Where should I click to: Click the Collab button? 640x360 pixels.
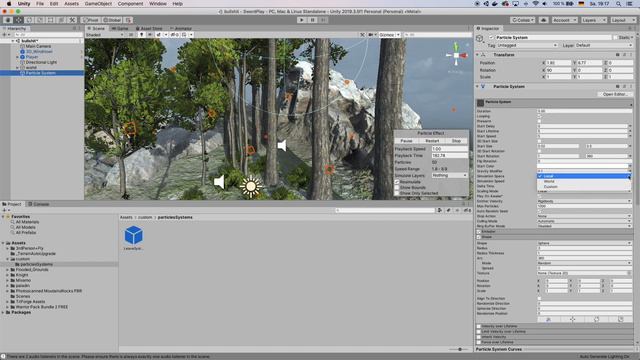(x=522, y=20)
